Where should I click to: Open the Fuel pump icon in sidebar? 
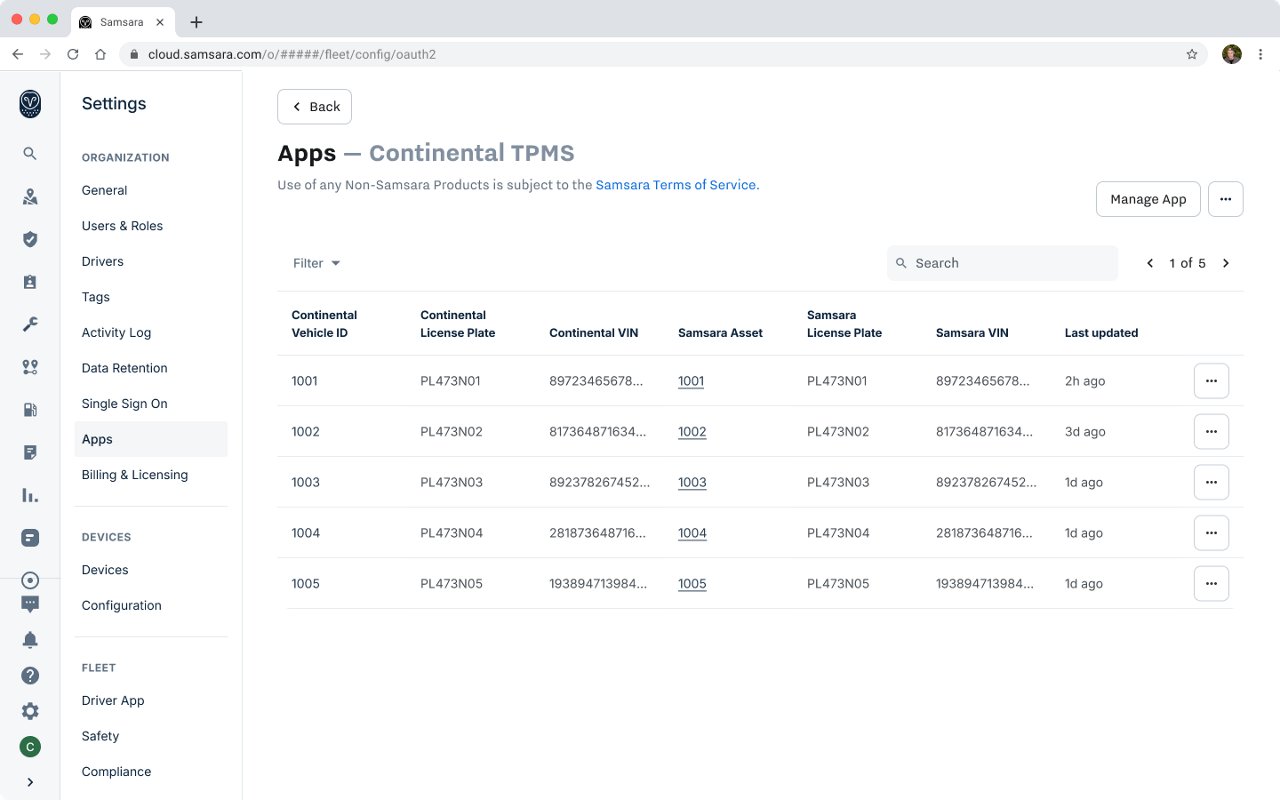[x=30, y=409]
